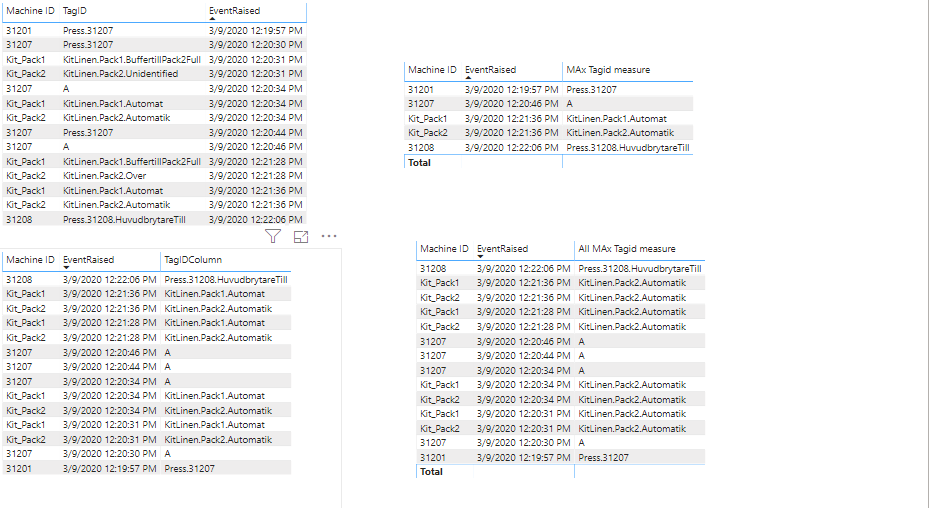The height and width of the screenshot is (508, 934).
Task: Select 31201 in the TagID table
Action: (x=18, y=30)
